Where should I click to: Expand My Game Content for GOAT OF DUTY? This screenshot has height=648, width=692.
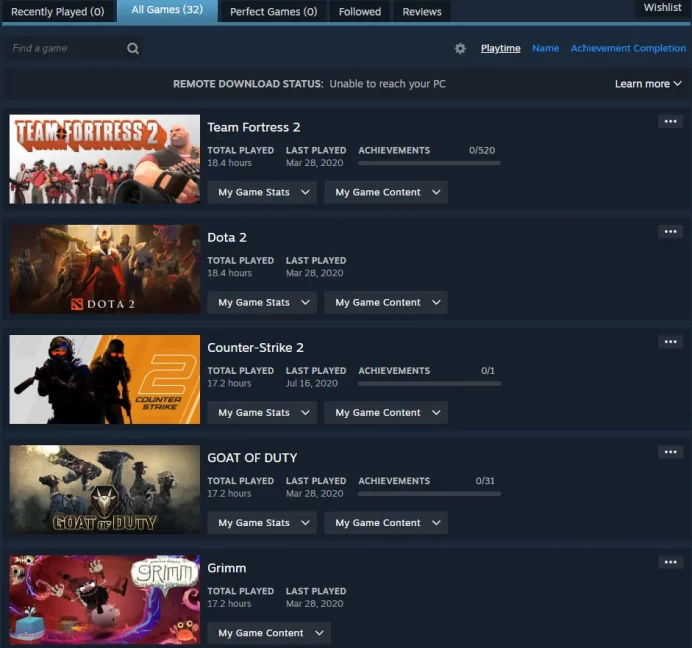[386, 523]
